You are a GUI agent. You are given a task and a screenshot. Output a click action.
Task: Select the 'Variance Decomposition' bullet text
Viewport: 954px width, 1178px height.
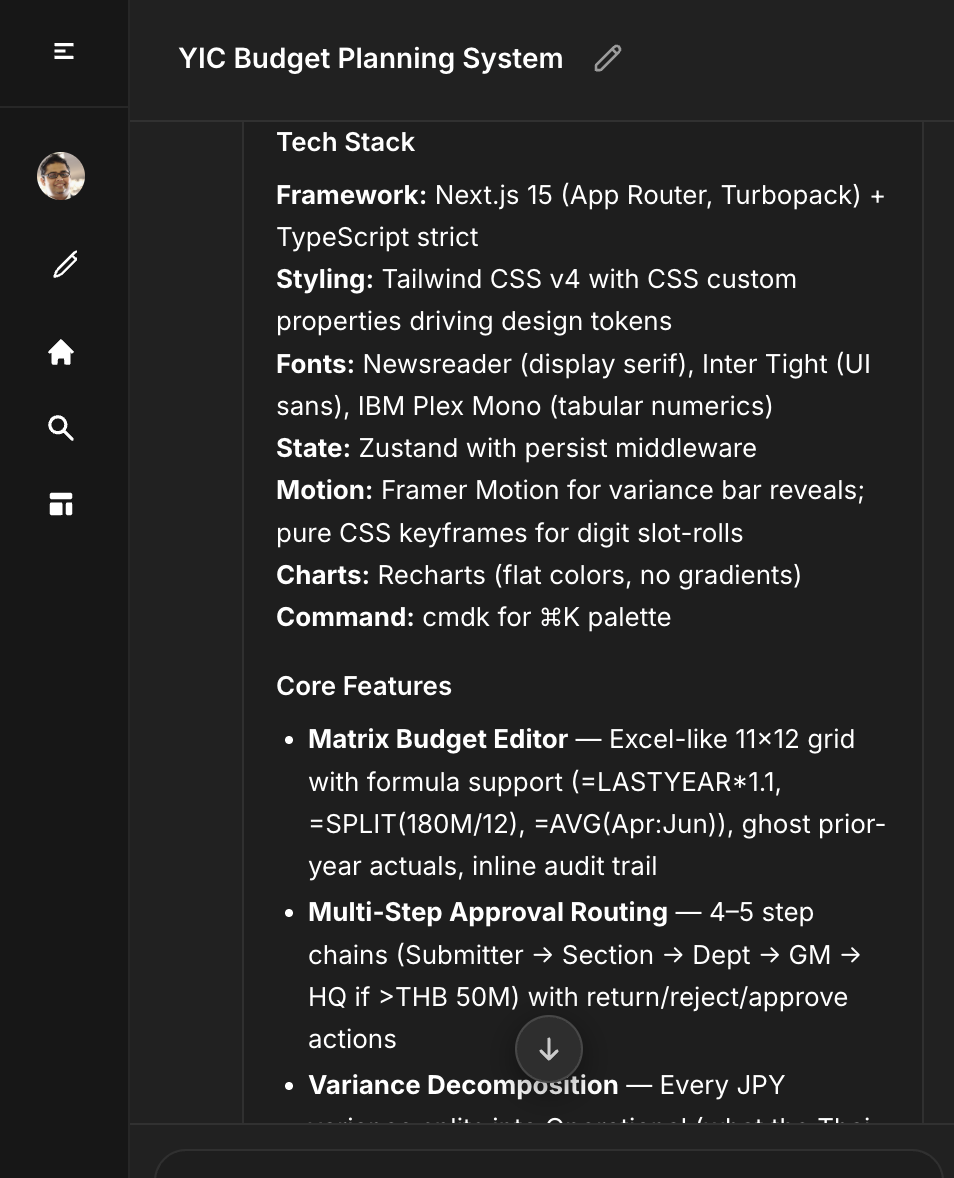click(463, 1084)
